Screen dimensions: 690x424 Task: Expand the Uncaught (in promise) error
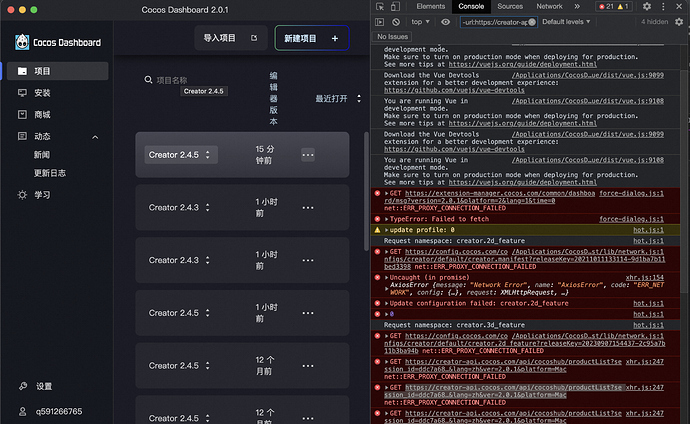386,278
